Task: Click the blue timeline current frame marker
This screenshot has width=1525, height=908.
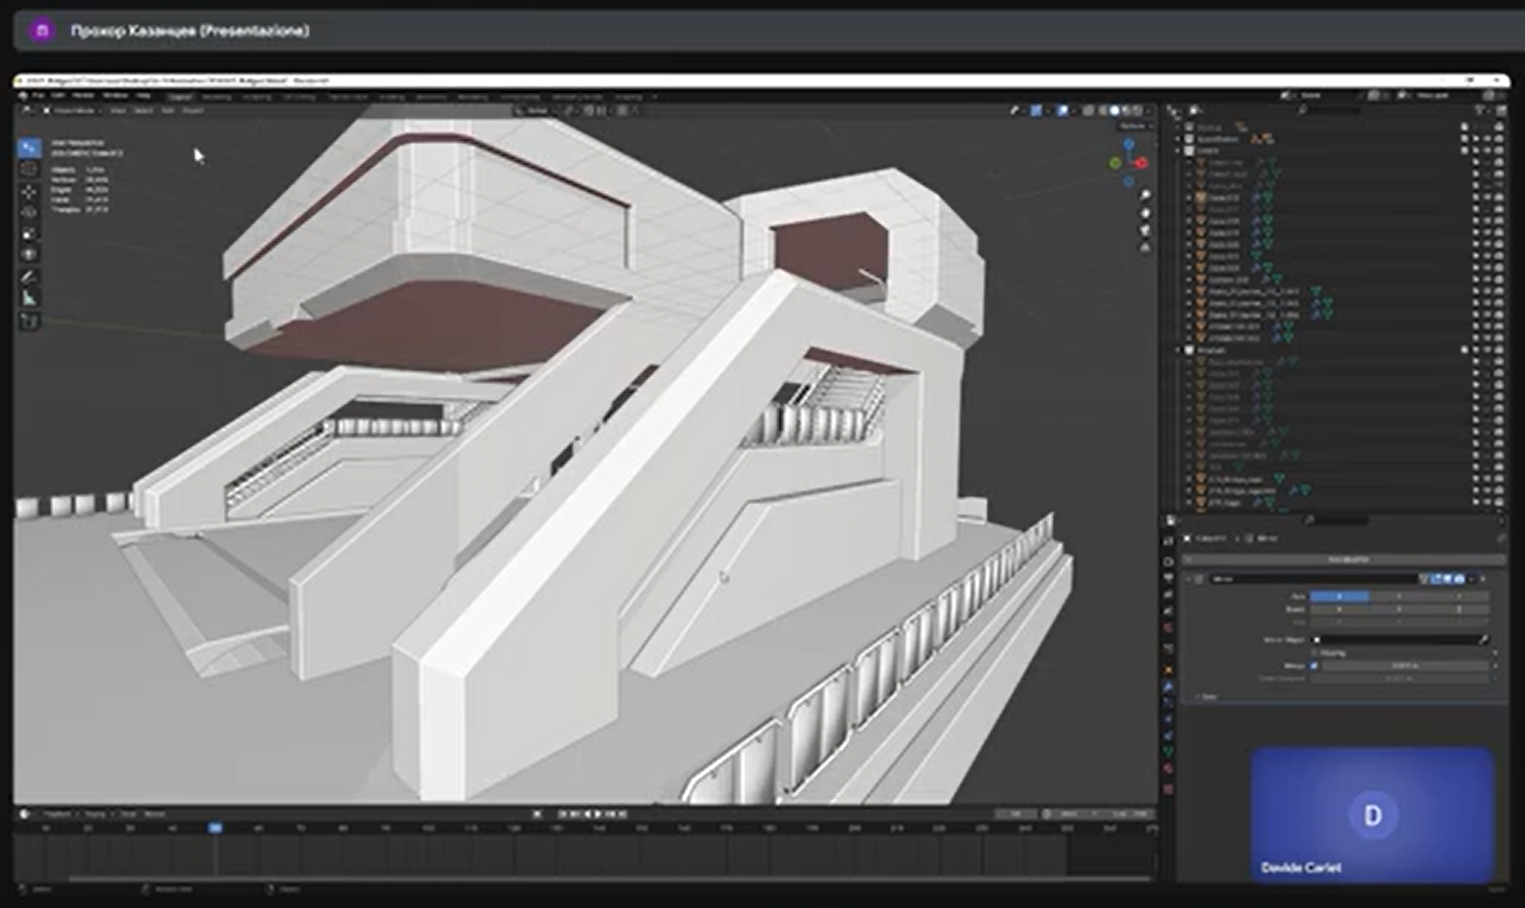Action: pyautogui.click(x=214, y=828)
